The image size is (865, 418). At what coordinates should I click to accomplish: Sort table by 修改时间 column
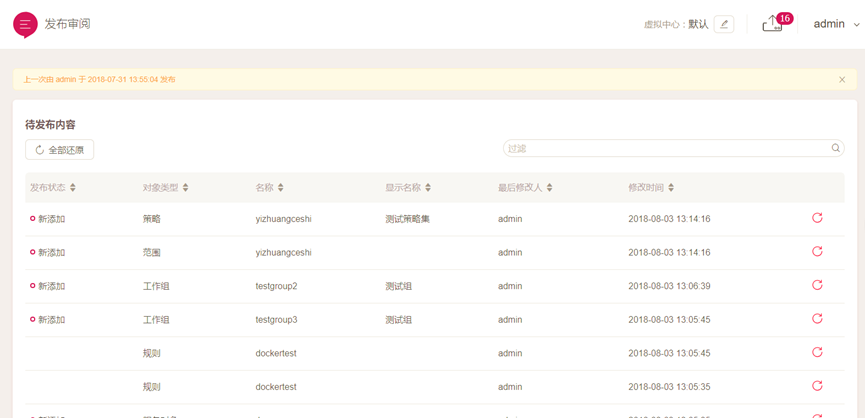pos(651,188)
